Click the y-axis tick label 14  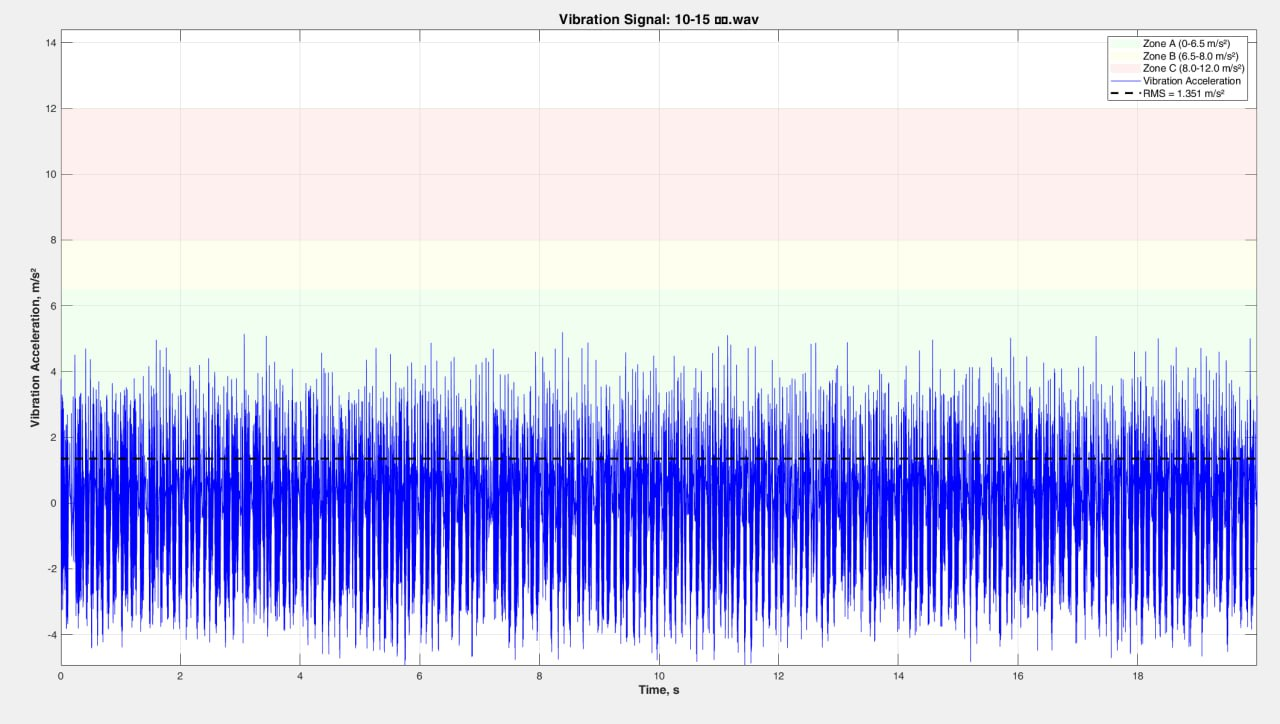coord(49,43)
